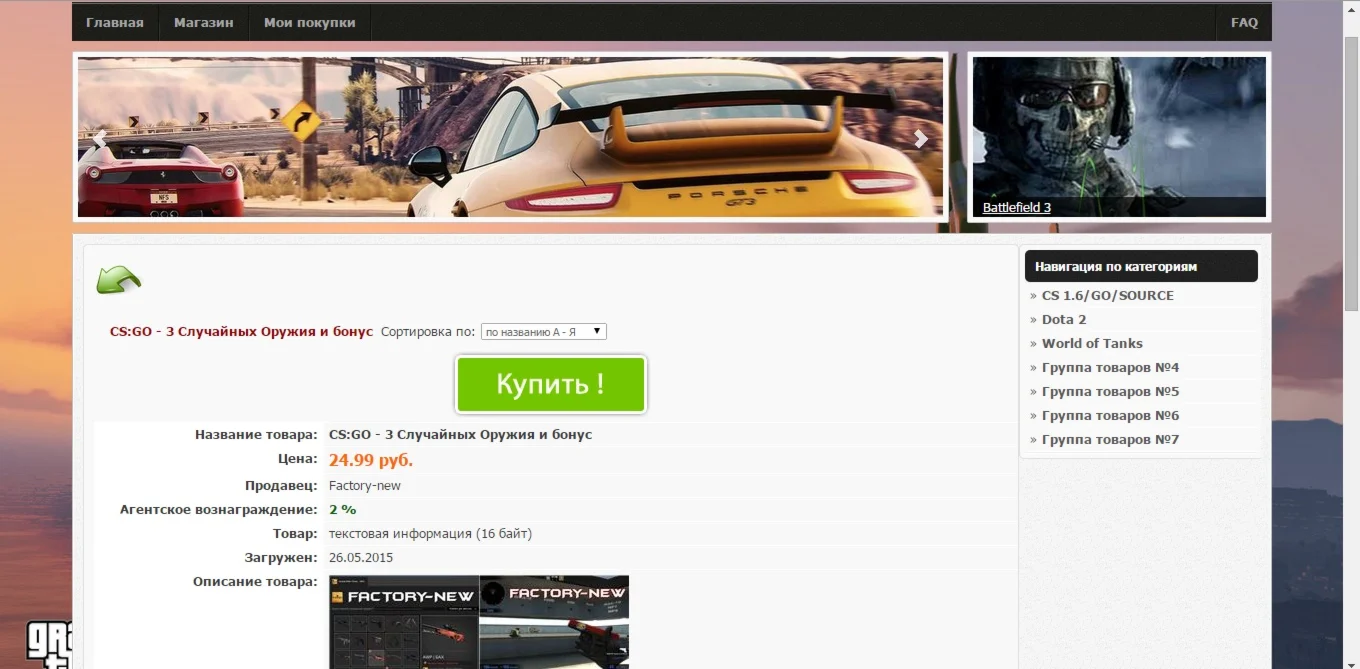Advance banner slider with right arrow
The image size is (1360, 669).
(x=921, y=139)
